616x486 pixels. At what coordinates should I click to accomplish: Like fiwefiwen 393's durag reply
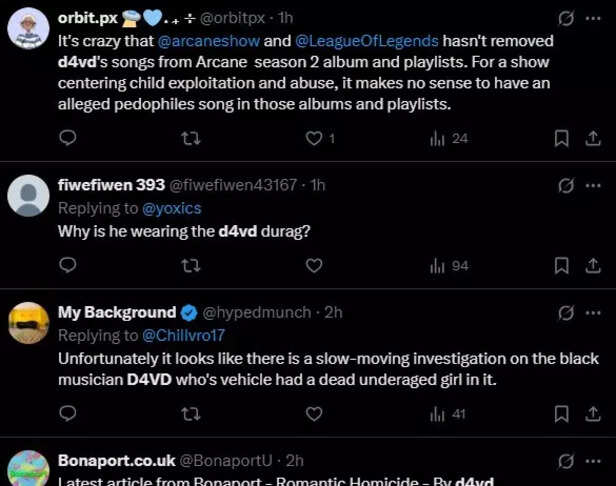click(313, 265)
